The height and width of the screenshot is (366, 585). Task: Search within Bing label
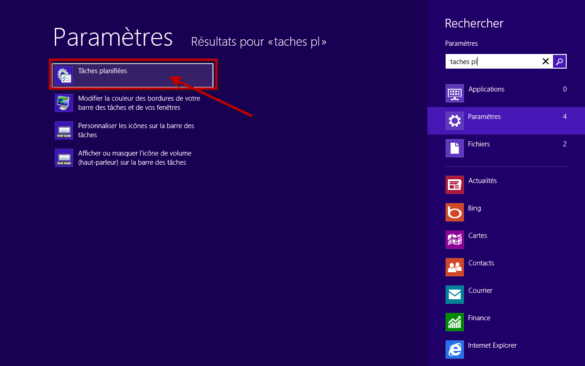[474, 208]
